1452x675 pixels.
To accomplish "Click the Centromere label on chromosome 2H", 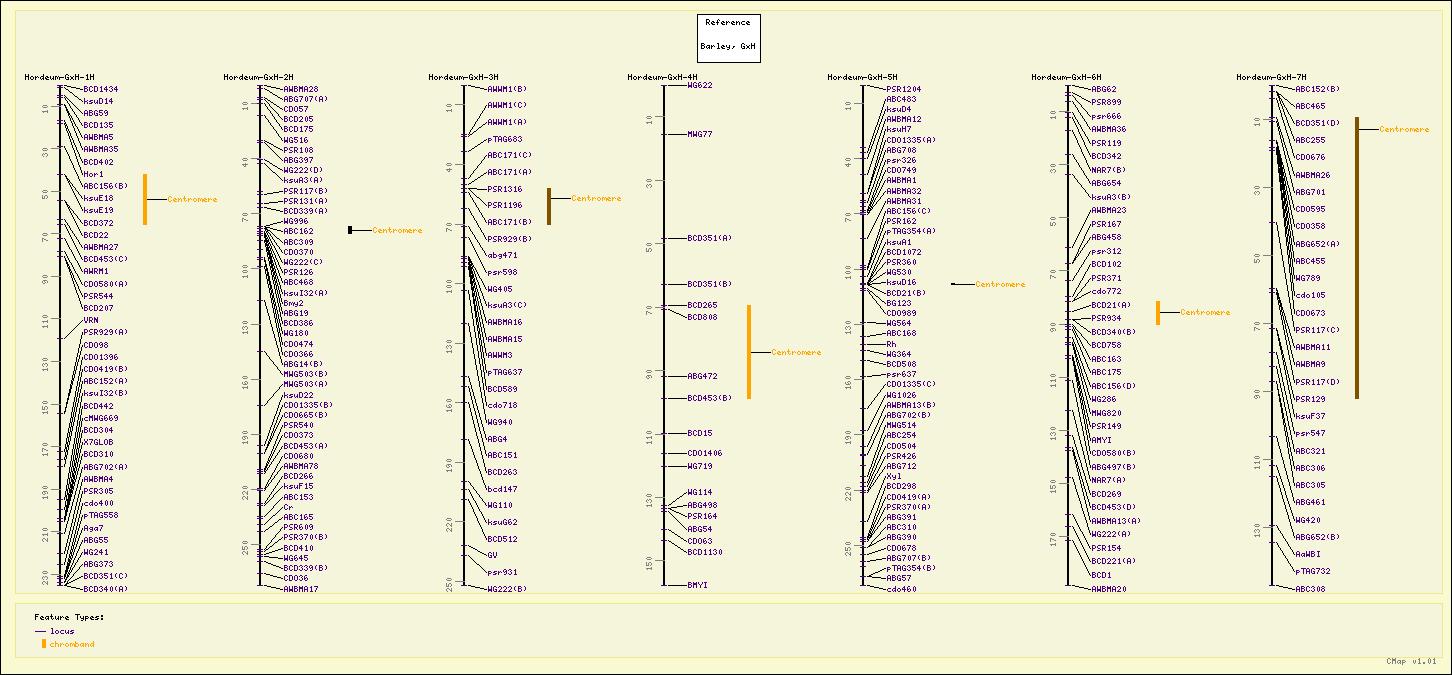I will click(x=397, y=230).
